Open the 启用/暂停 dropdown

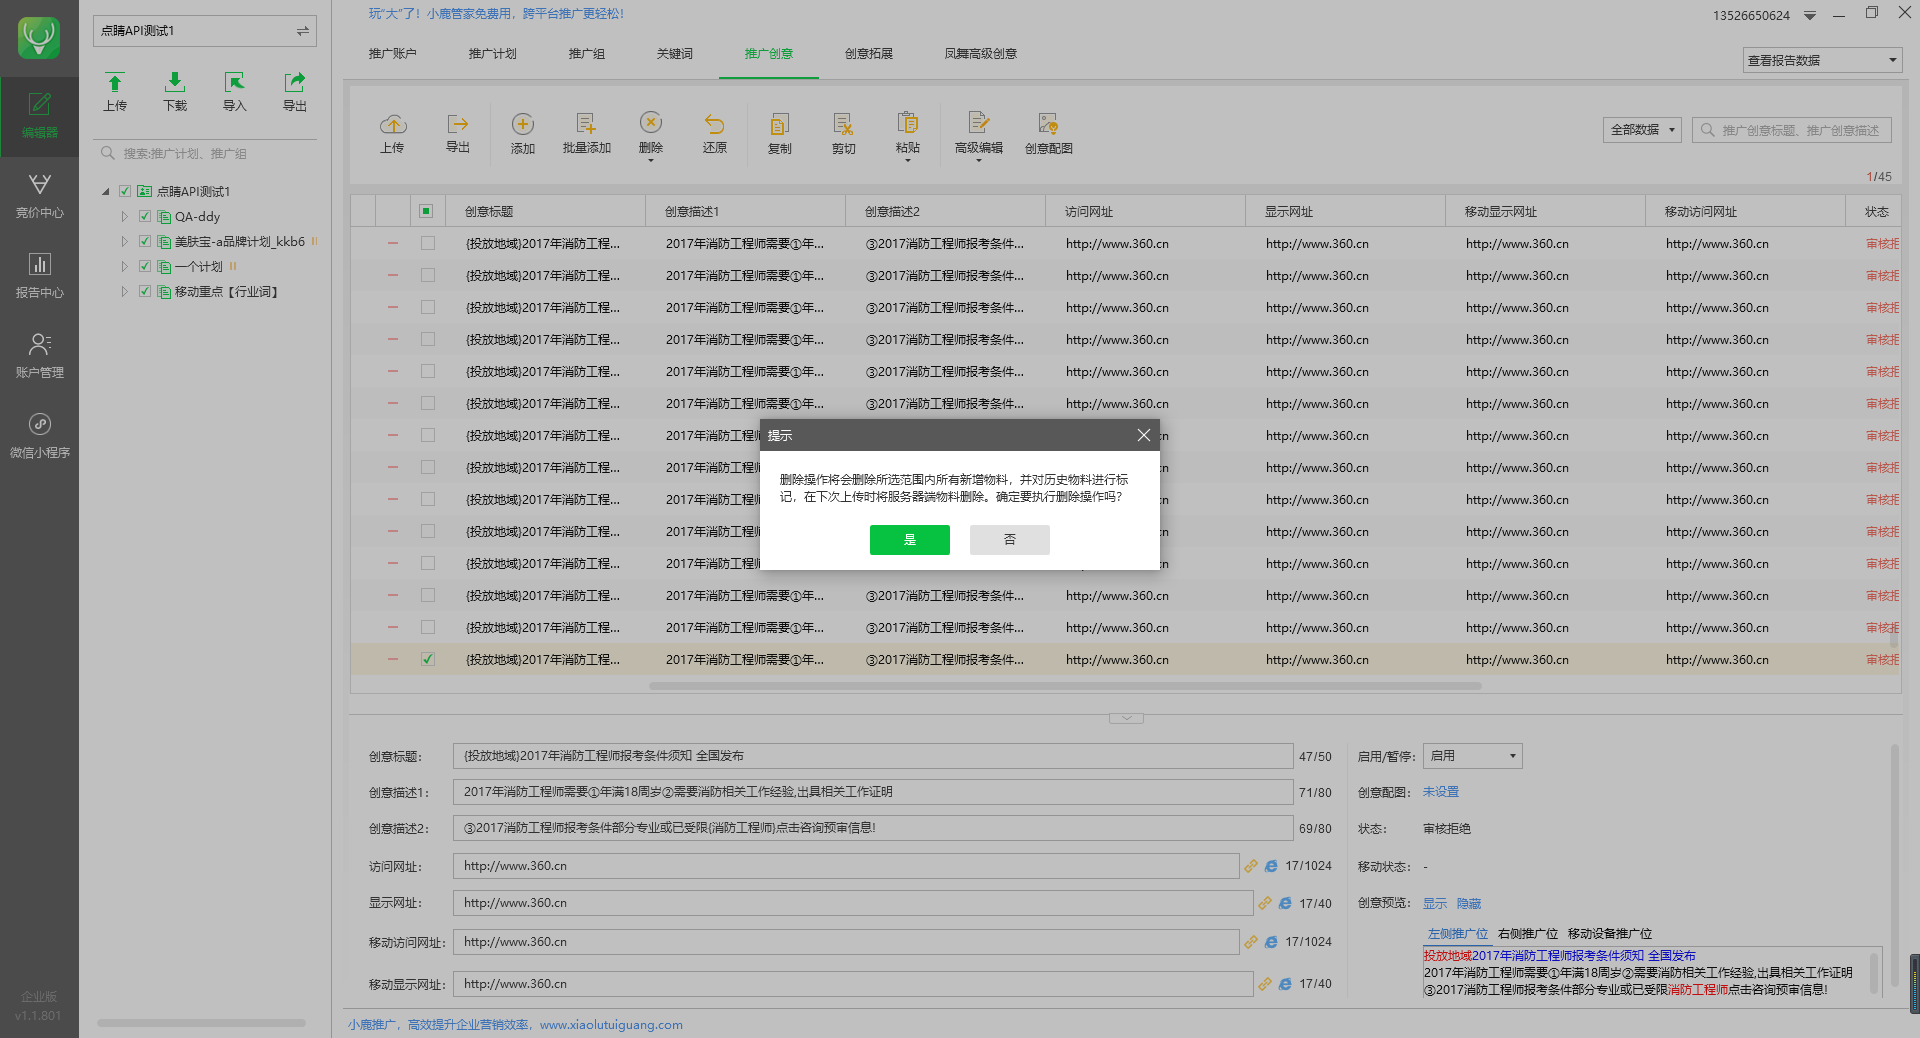(x=1472, y=756)
